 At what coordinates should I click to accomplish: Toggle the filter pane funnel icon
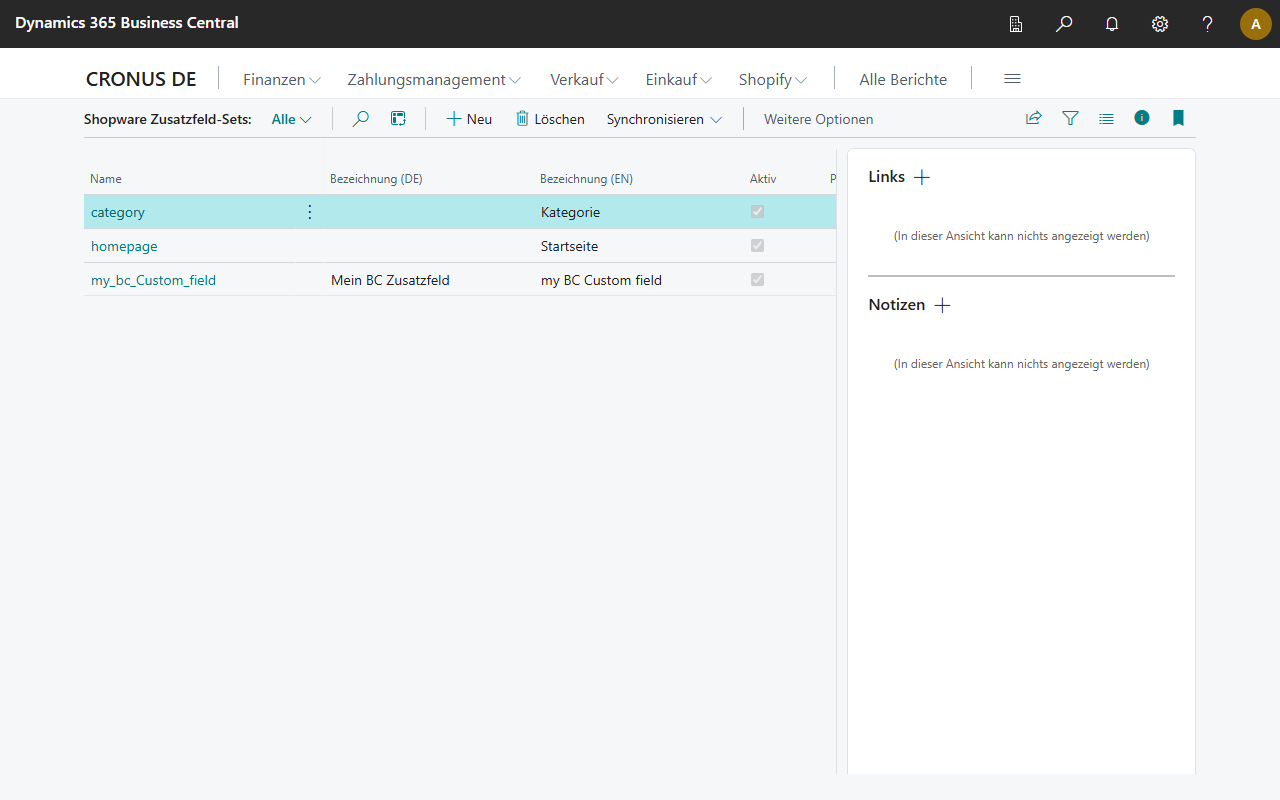click(1070, 118)
